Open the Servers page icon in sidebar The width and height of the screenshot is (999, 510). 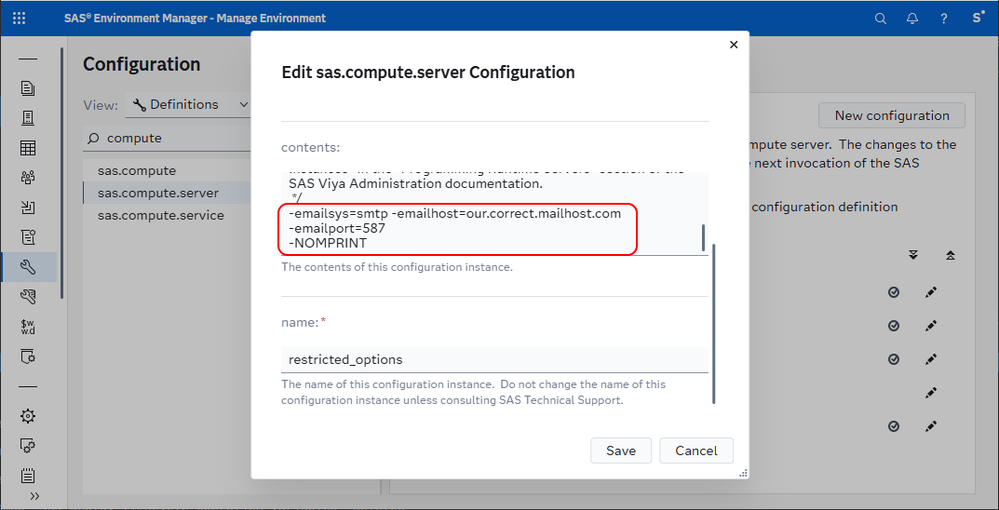28,118
